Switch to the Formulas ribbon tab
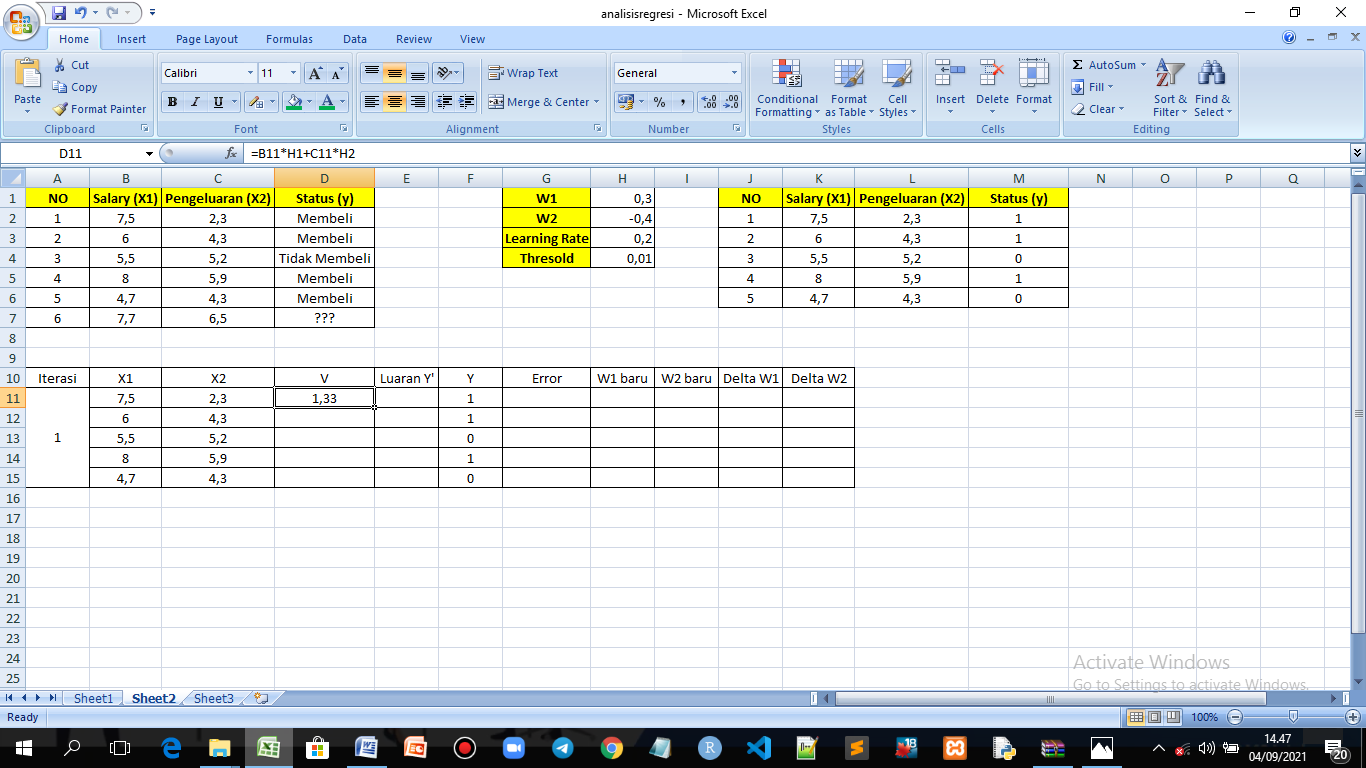This screenshot has height=768, width=1366. [x=289, y=39]
